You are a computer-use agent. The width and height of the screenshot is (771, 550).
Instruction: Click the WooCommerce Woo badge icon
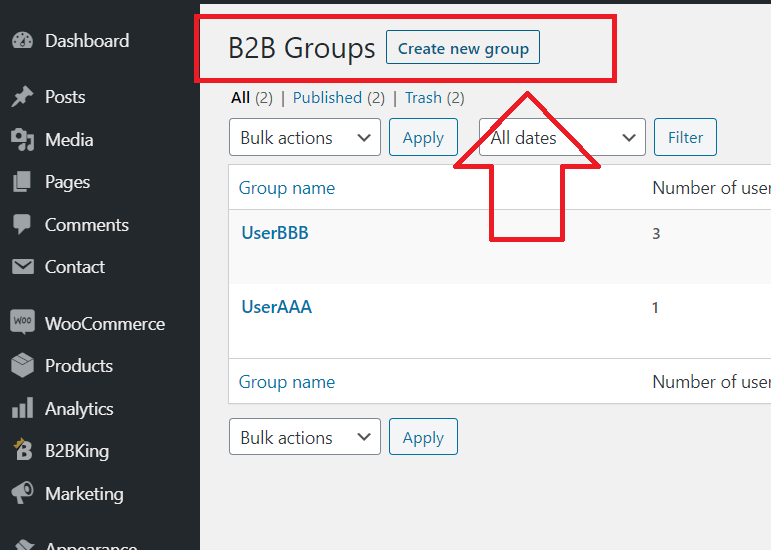(x=23, y=322)
